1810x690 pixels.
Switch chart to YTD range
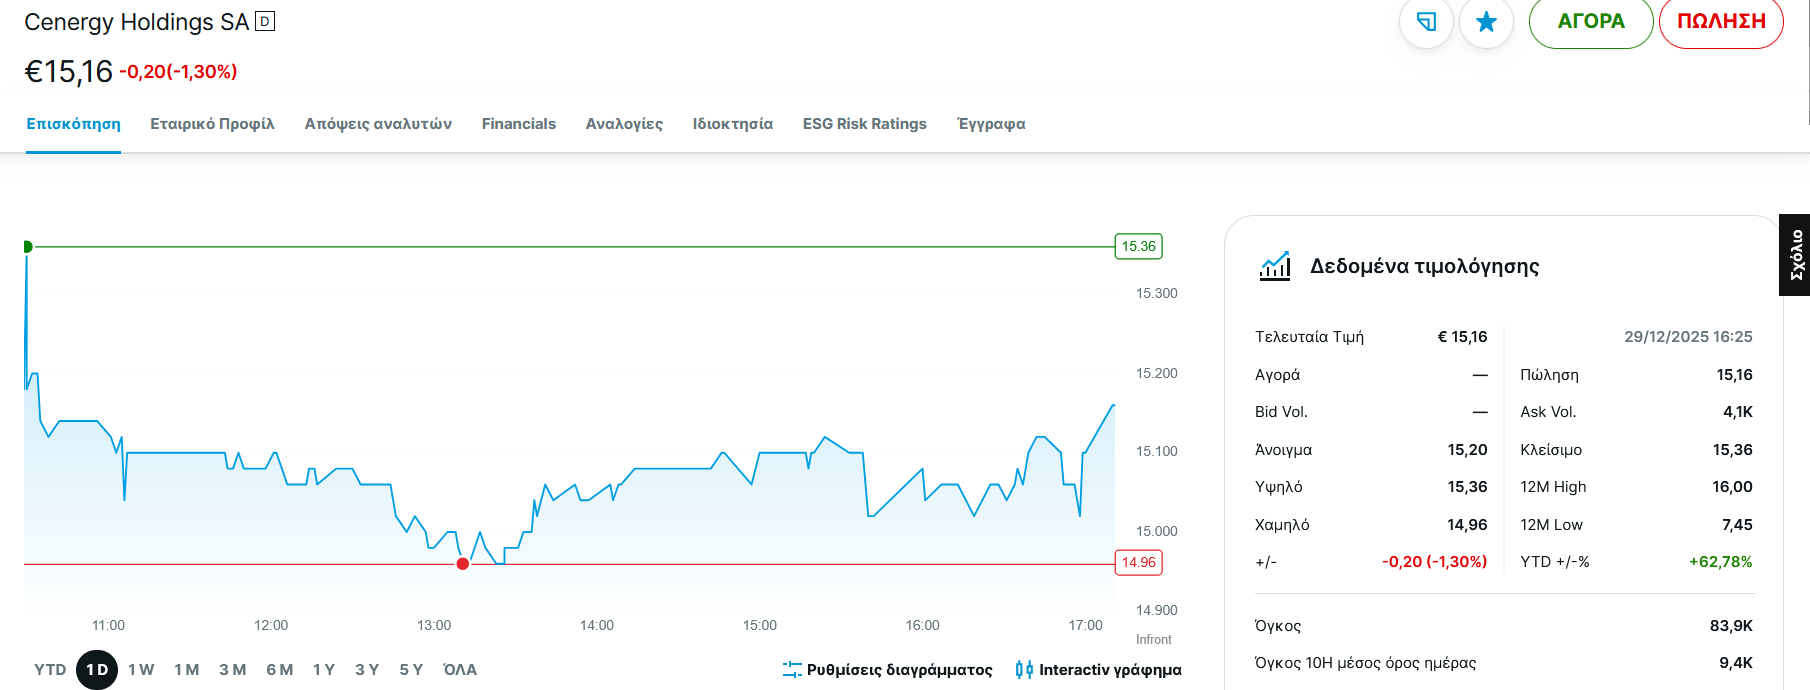point(50,670)
